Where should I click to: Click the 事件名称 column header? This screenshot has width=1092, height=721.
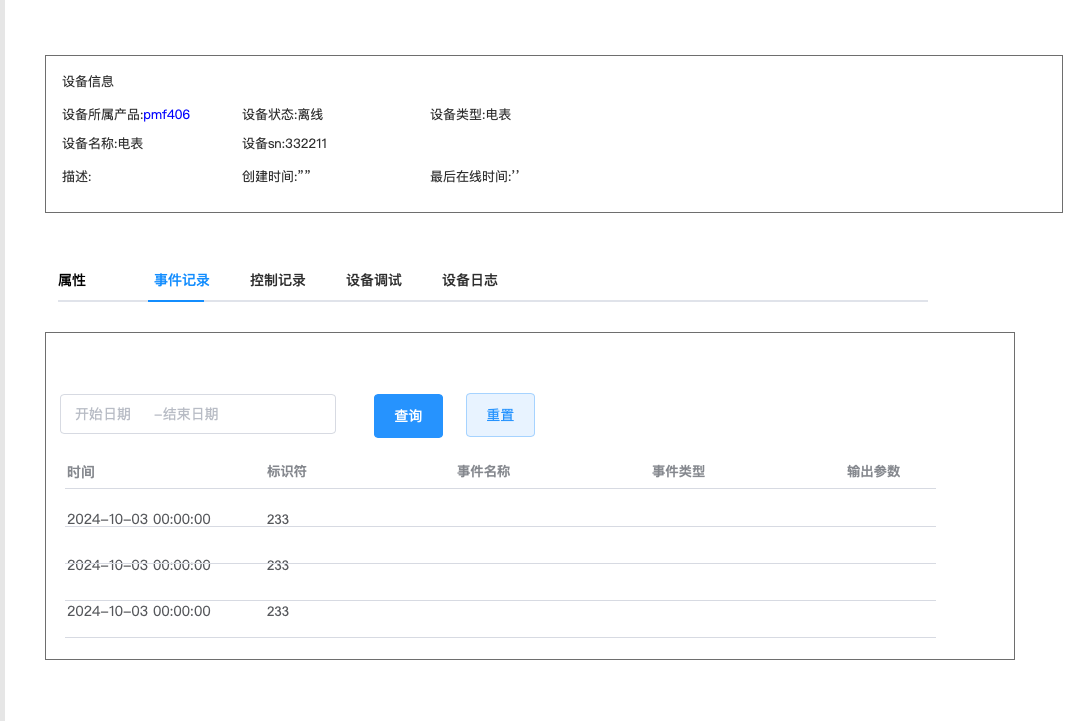[x=483, y=472]
